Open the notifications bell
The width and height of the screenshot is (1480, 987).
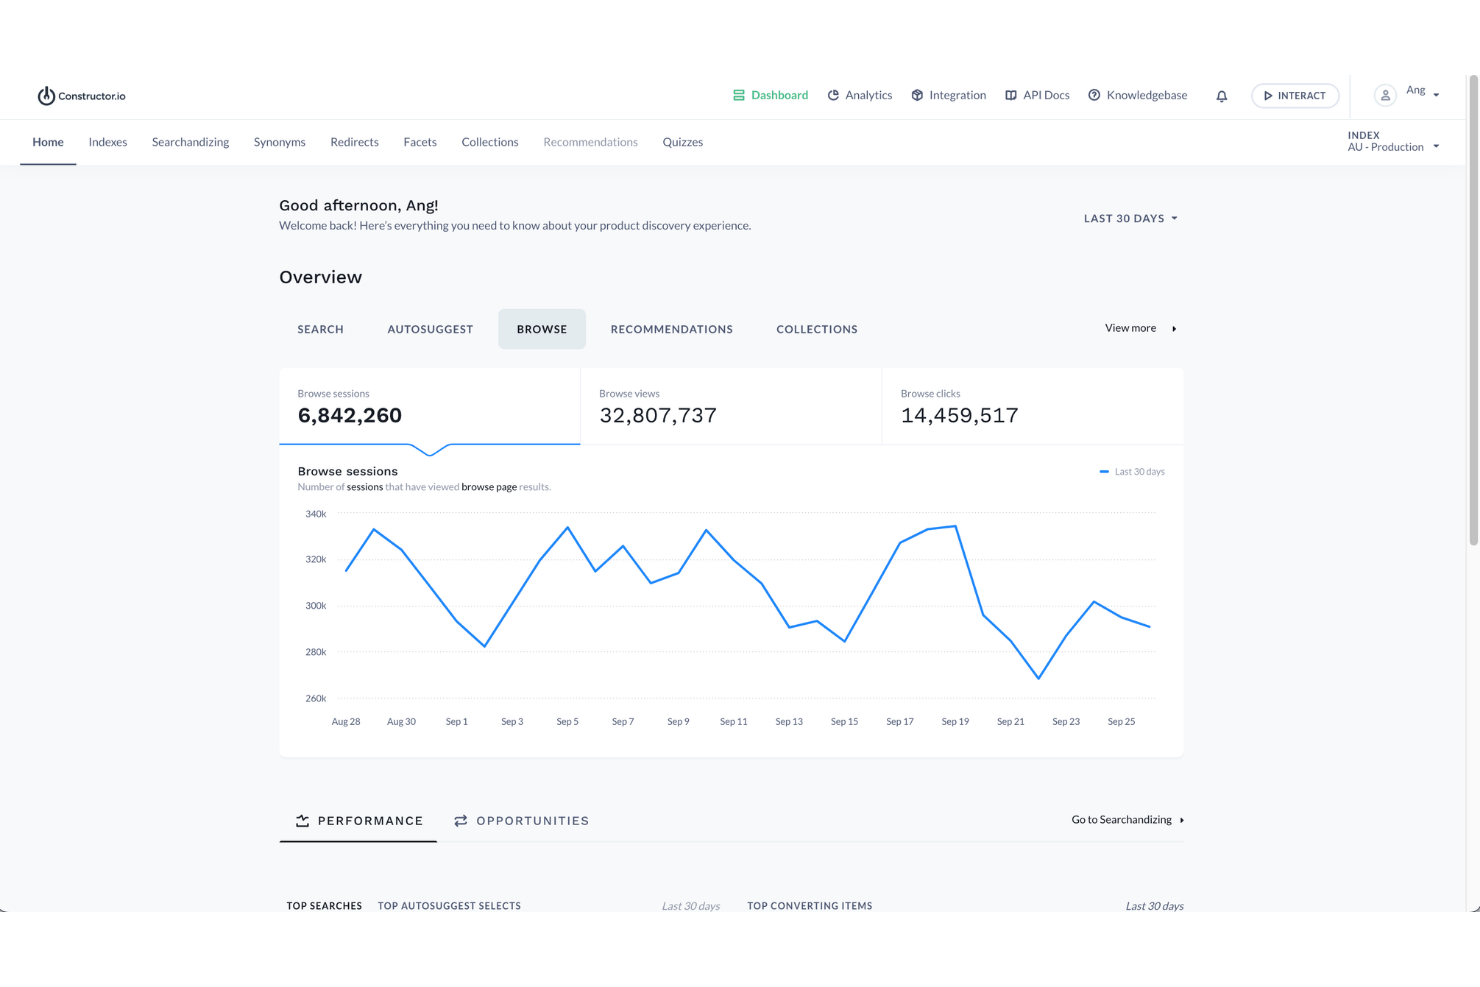tap(1221, 96)
